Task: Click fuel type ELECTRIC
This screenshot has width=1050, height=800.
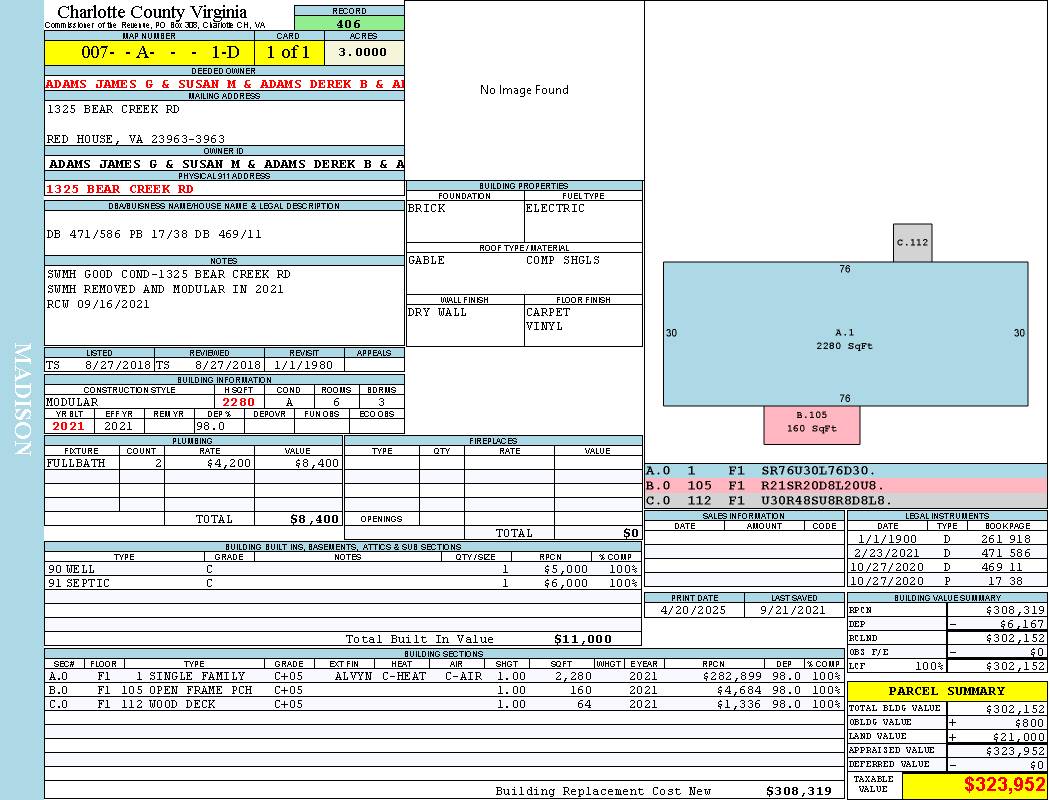Action: (x=555, y=208)
